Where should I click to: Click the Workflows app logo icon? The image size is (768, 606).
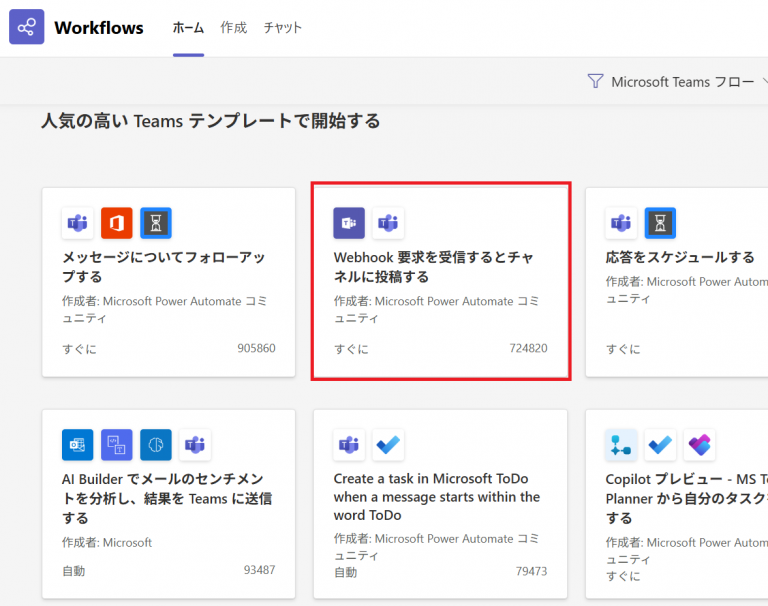[x=27, y=27]
